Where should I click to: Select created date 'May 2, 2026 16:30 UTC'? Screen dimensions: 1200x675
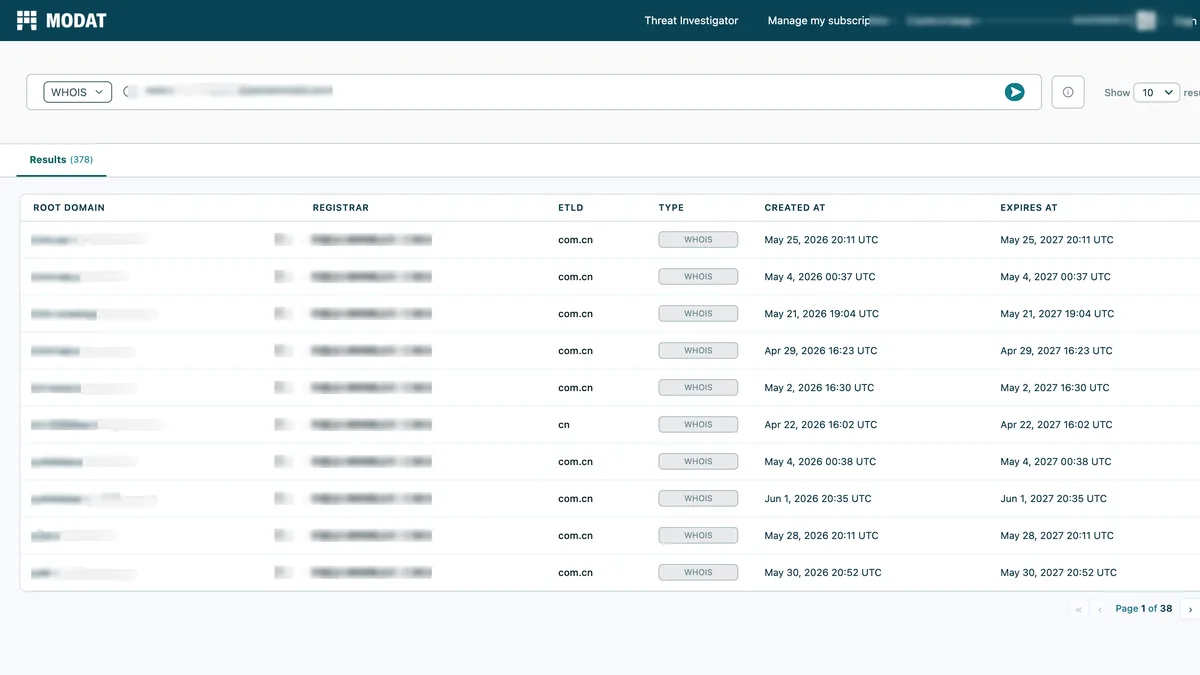[819, 388]
